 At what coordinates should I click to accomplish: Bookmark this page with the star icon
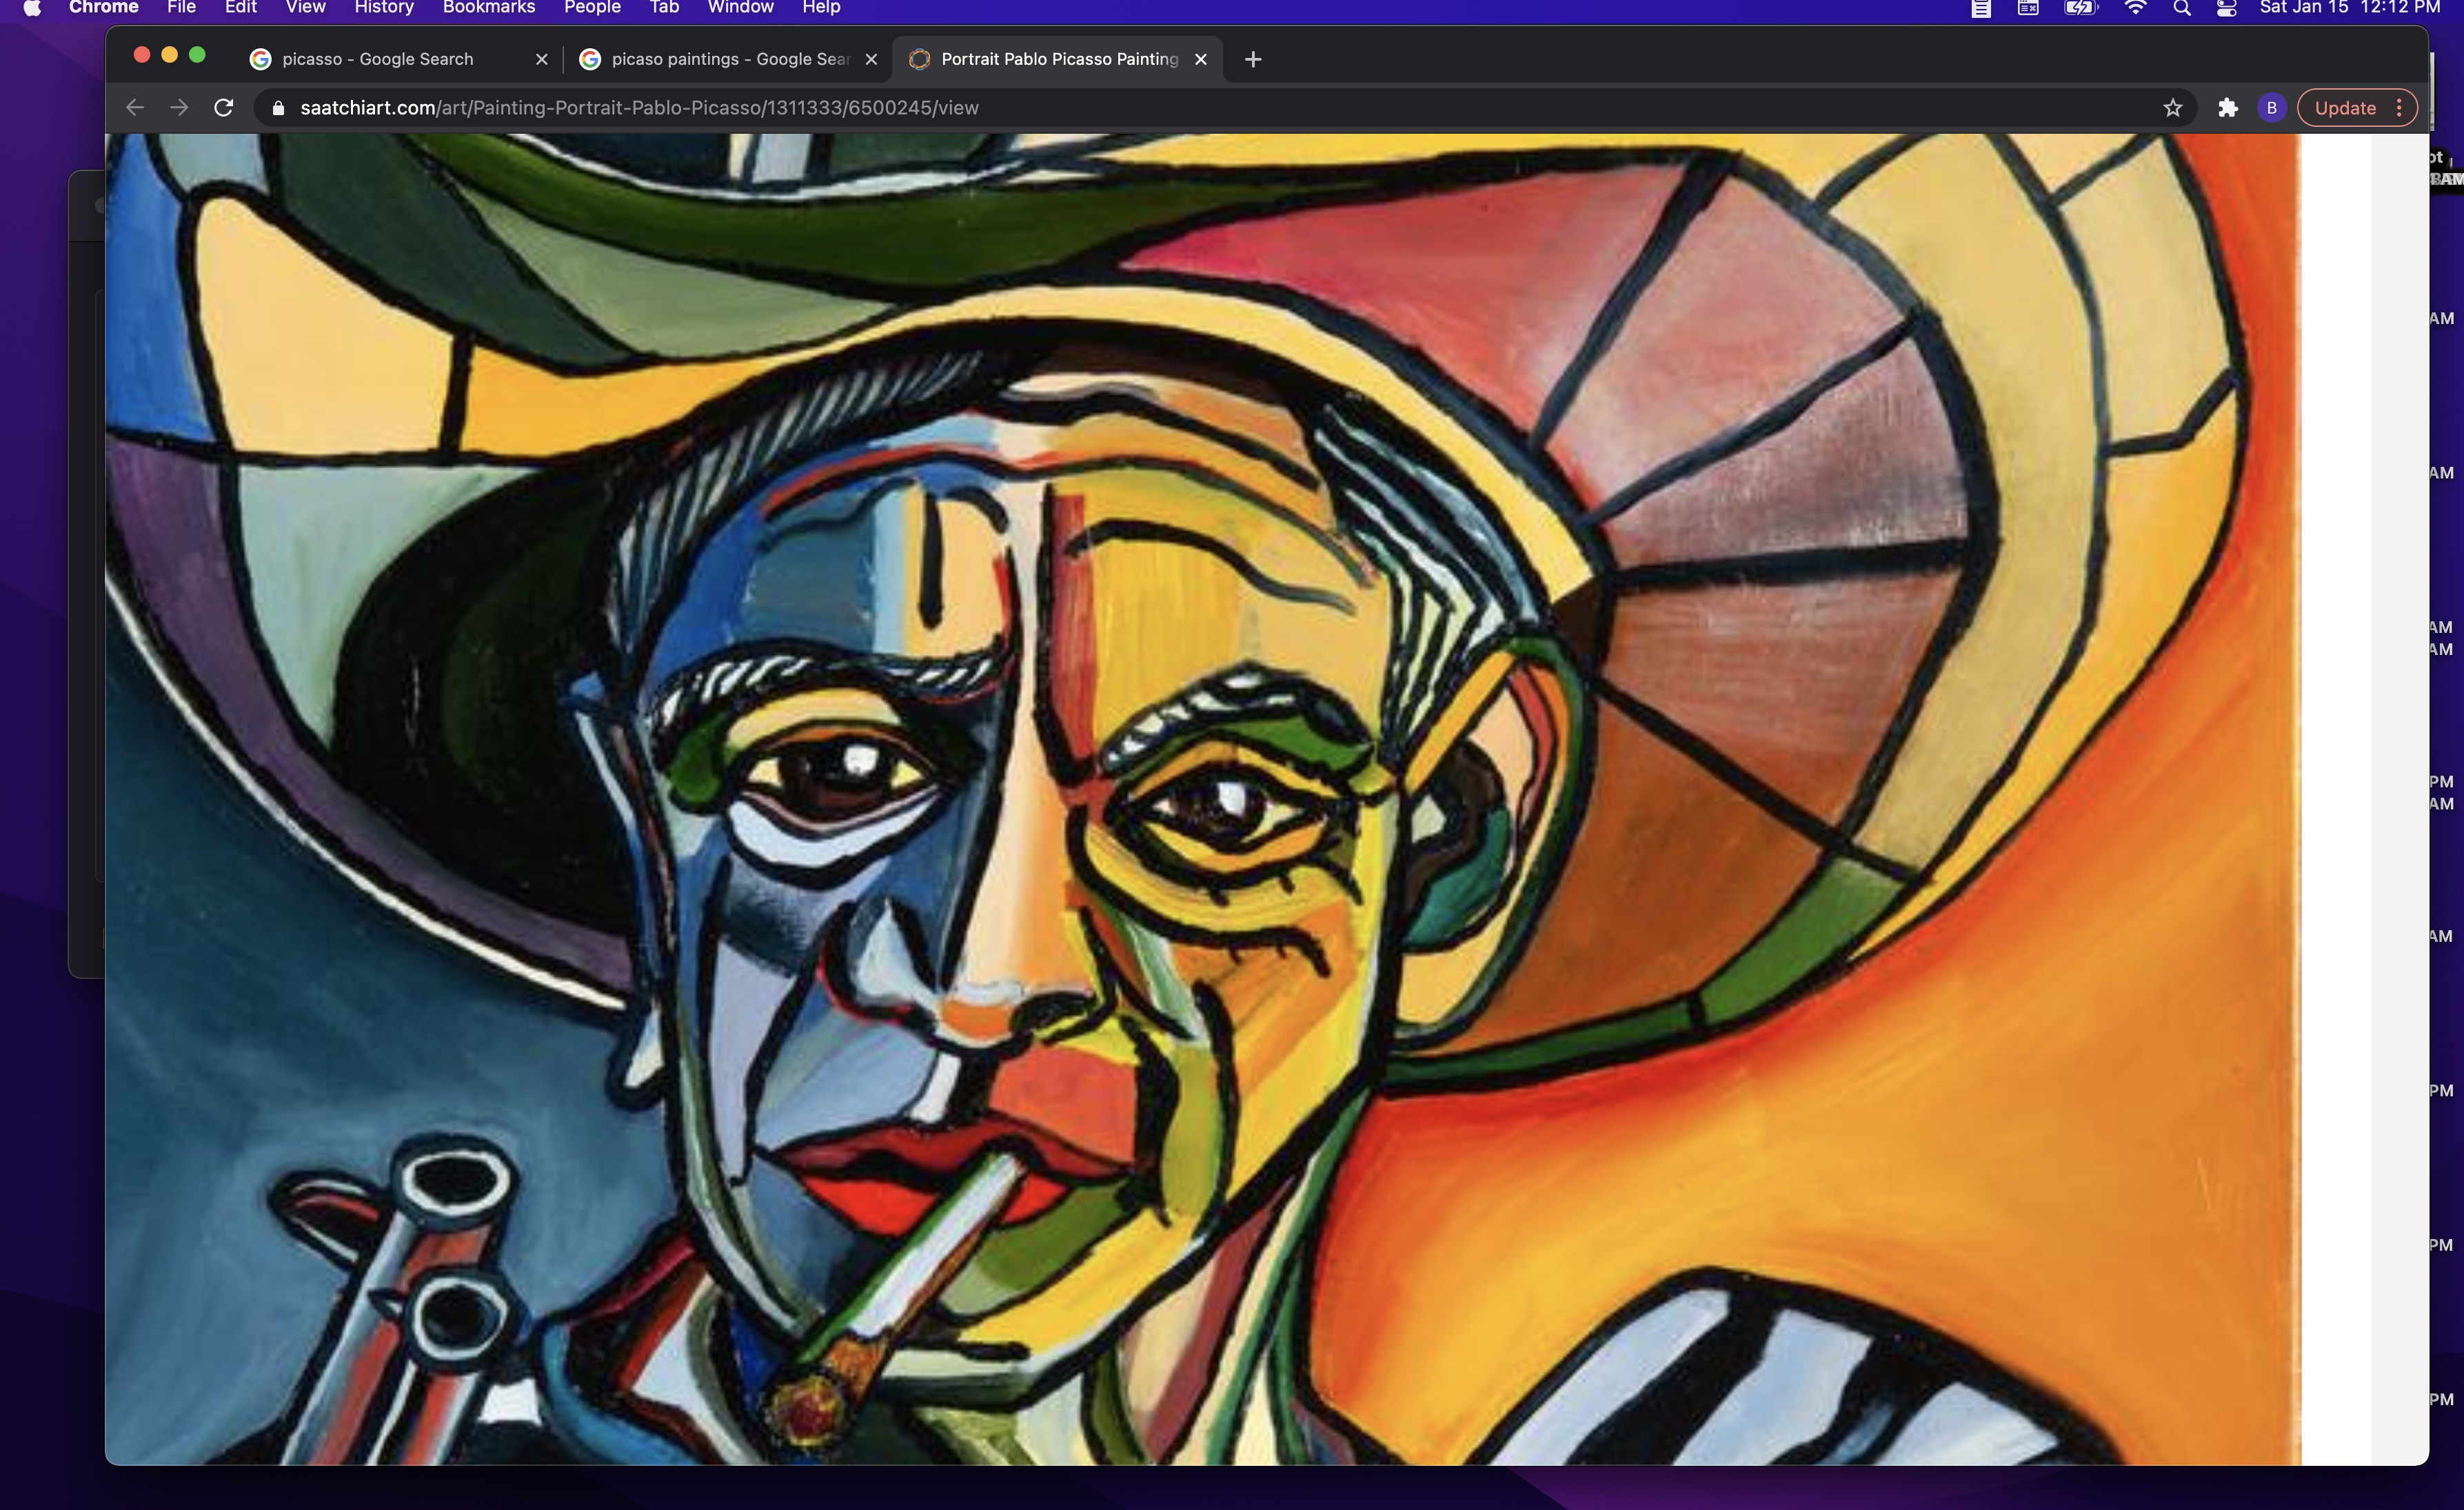click(2172, 108)
